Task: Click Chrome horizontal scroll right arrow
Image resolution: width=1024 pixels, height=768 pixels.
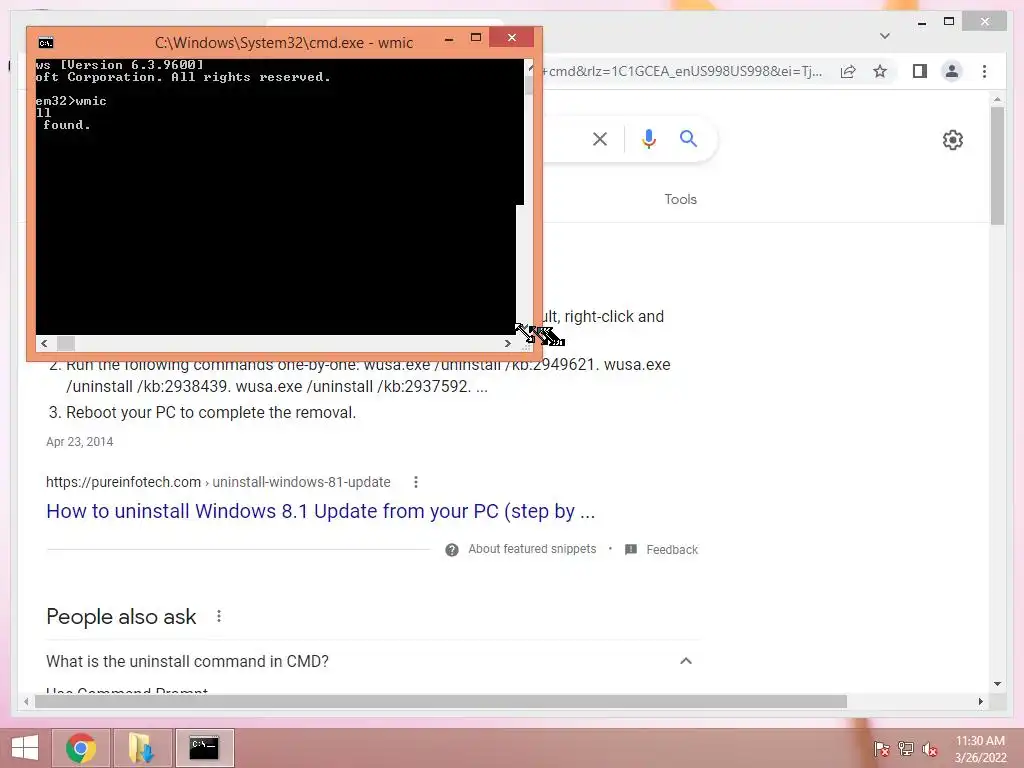Action: (980, 701)
